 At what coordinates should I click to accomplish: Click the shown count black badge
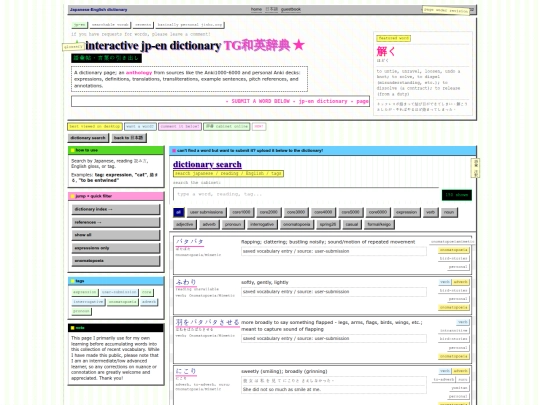(x=457, y=195)
